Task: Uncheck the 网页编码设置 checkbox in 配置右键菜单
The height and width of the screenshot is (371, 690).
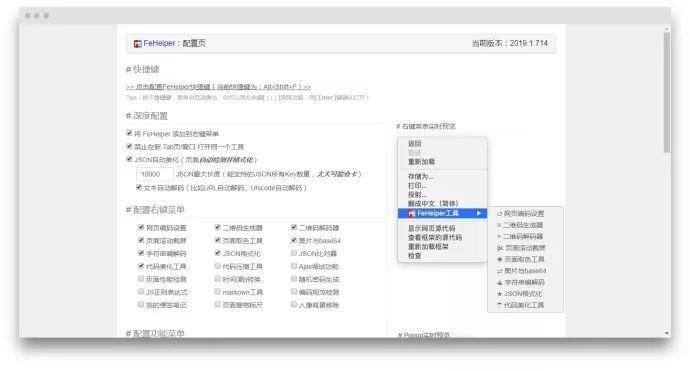Action: coord(141,227)
